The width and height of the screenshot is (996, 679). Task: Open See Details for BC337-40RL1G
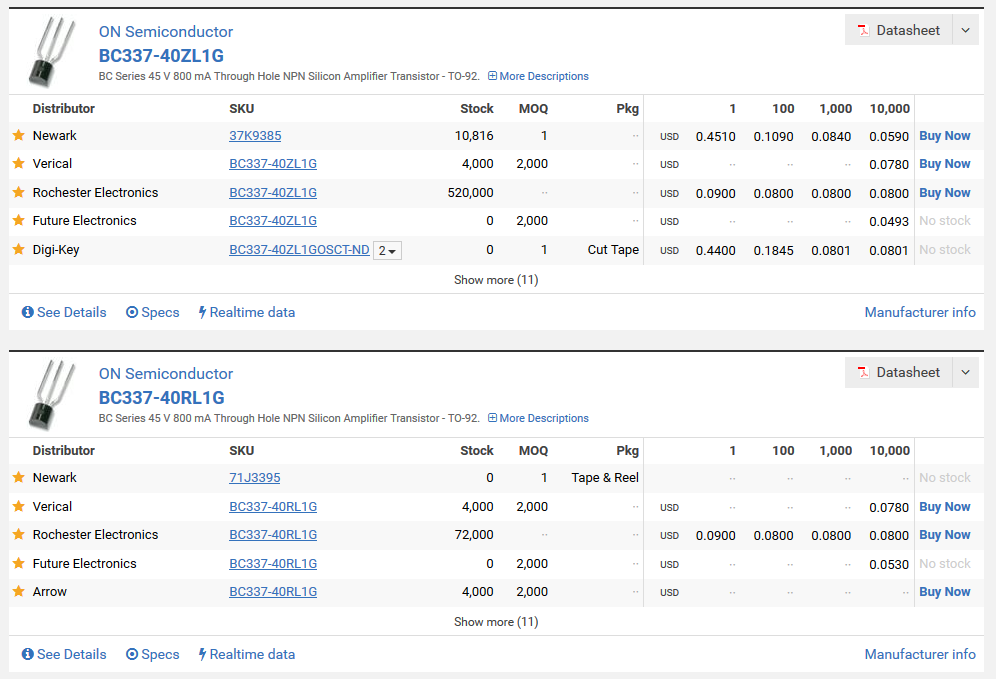[64, 654]
